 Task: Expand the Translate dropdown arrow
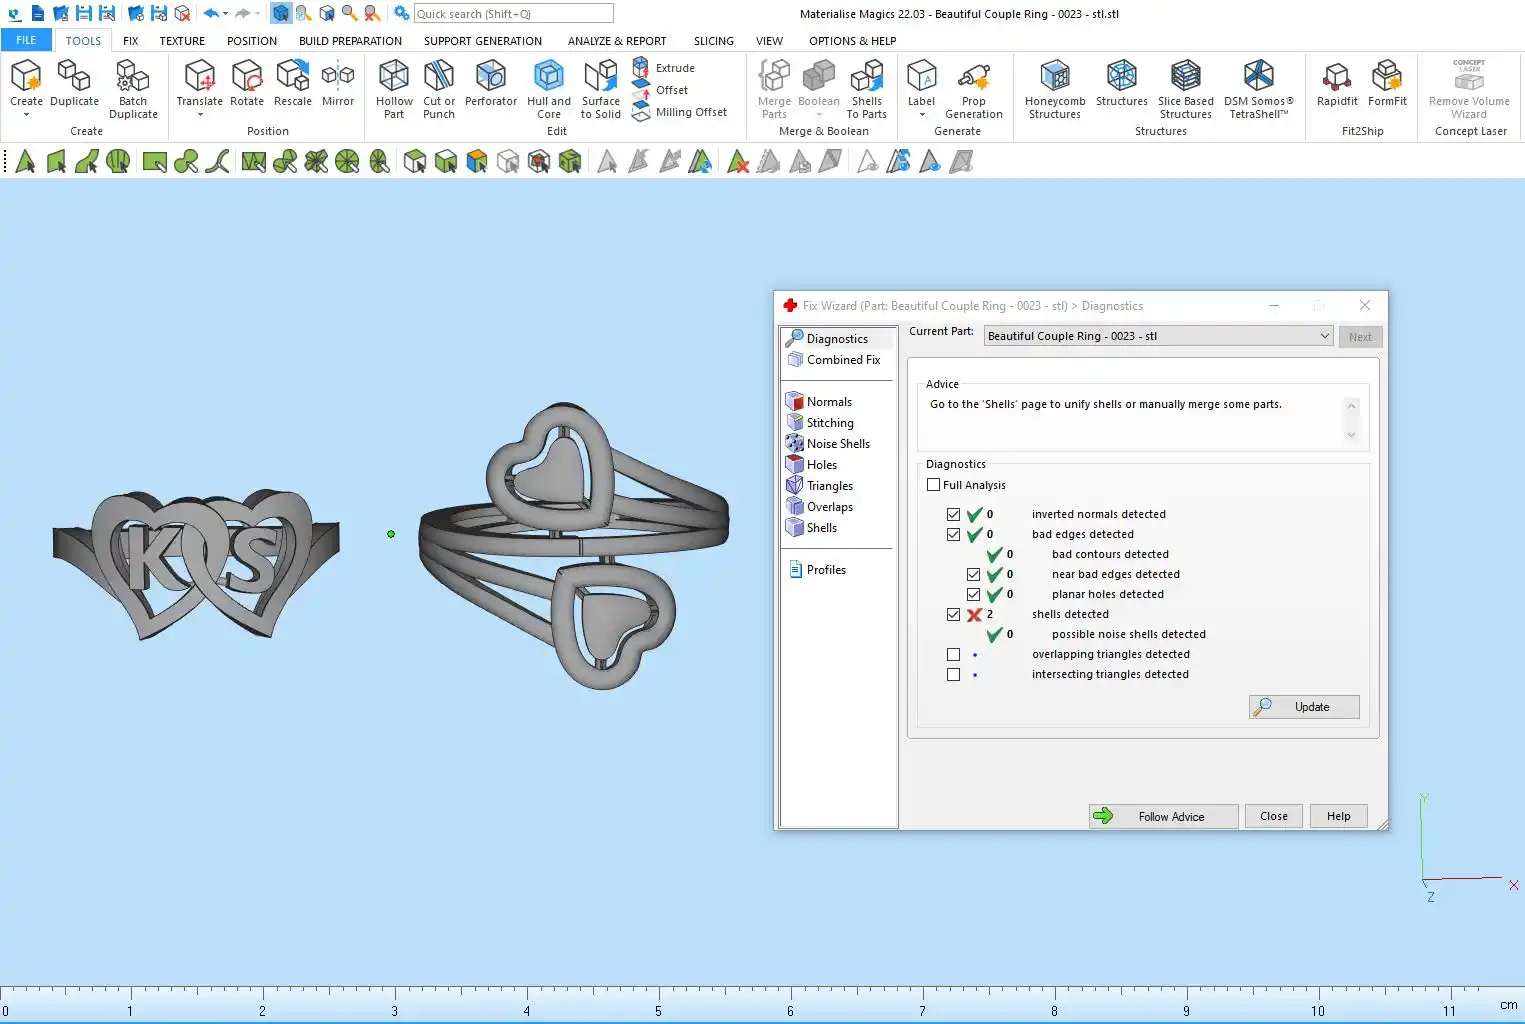[199, 115]
